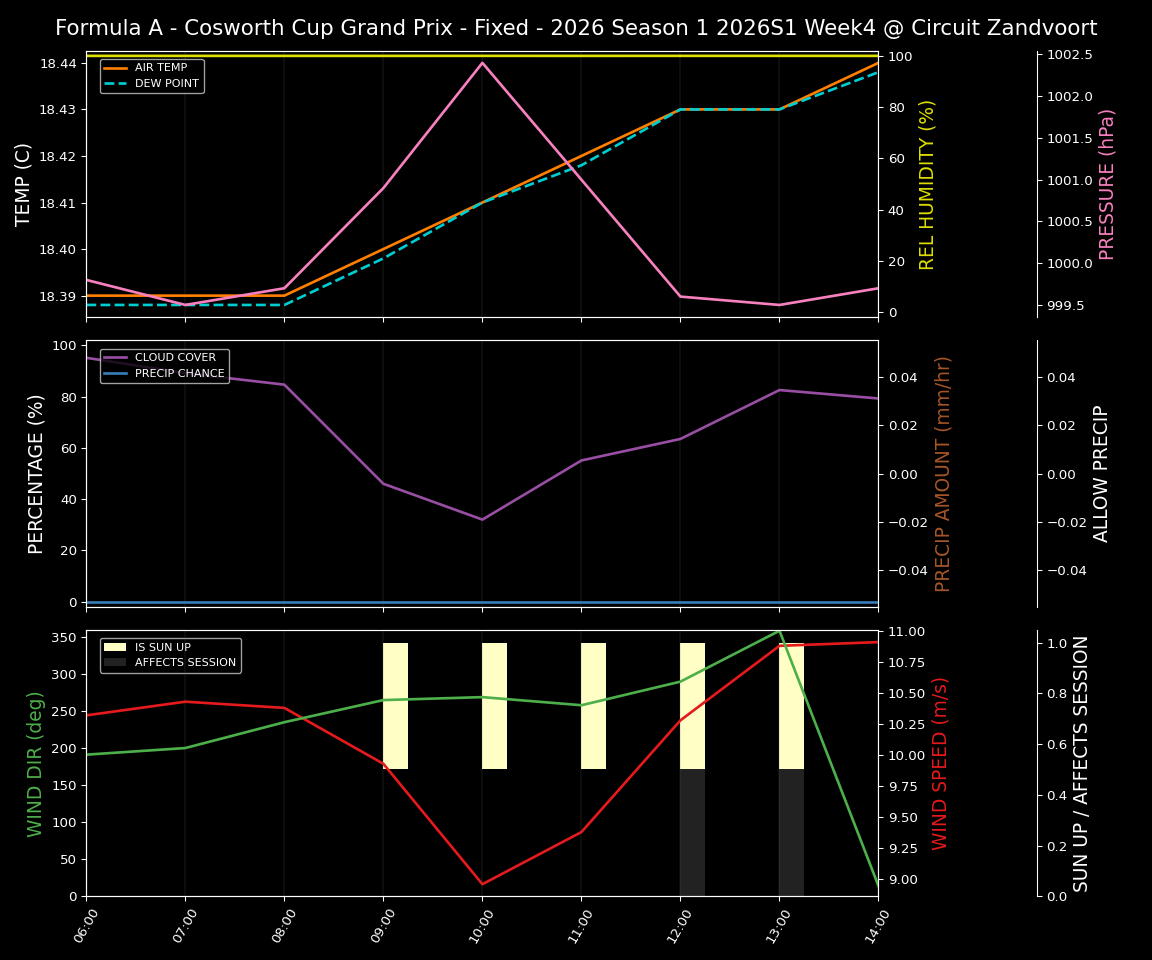Click the REL HUMIDITY axis label
The width and height of the screenshot is (1152, 960).
(925, 182)
